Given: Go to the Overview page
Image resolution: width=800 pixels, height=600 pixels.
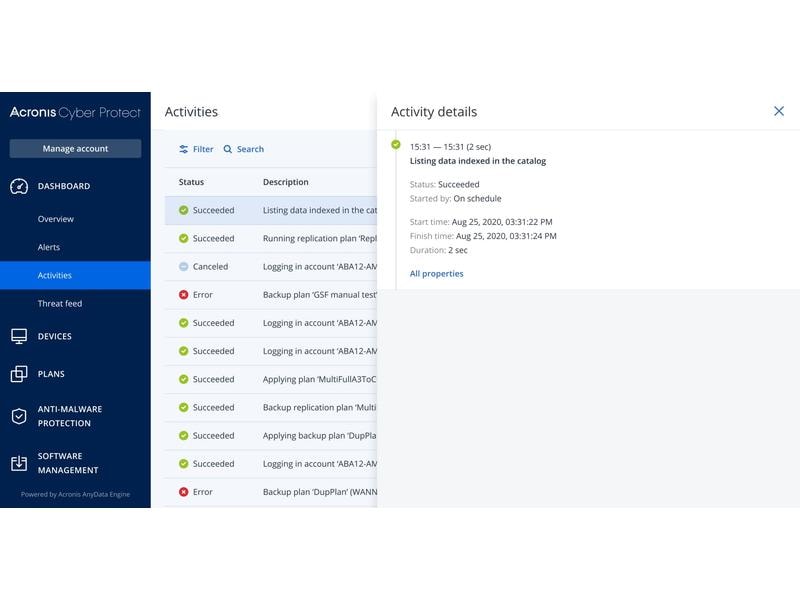Looking at the screenshot, I should pos(56,219).
